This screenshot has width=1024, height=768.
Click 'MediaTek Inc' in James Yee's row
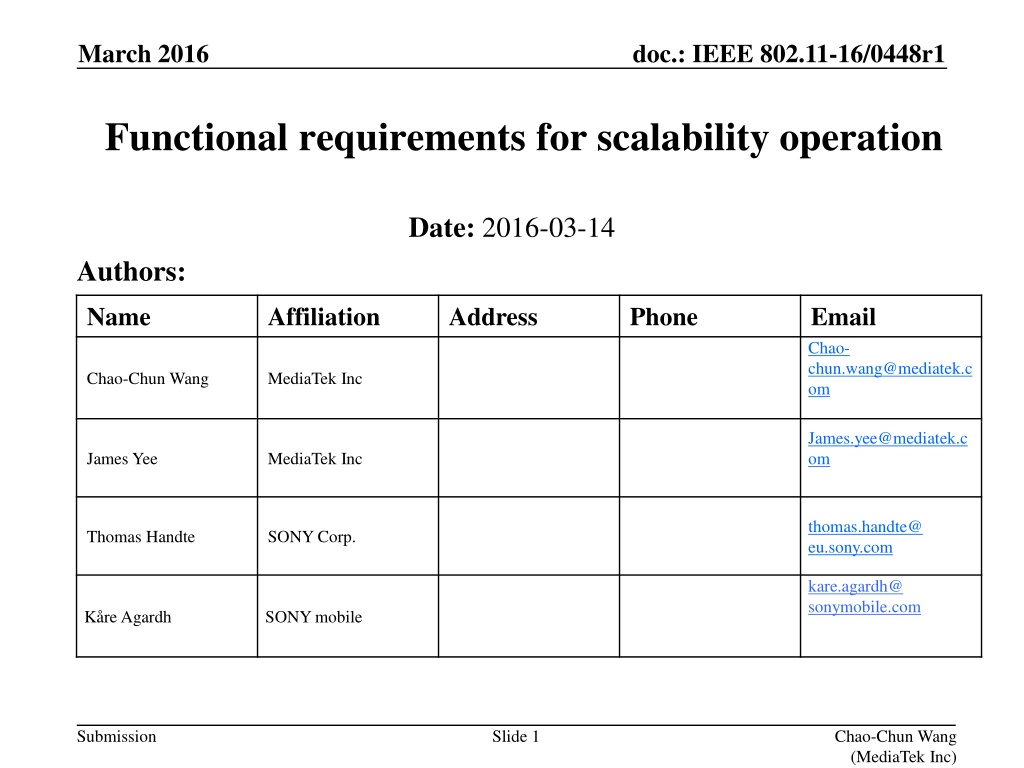coord(315,459)
